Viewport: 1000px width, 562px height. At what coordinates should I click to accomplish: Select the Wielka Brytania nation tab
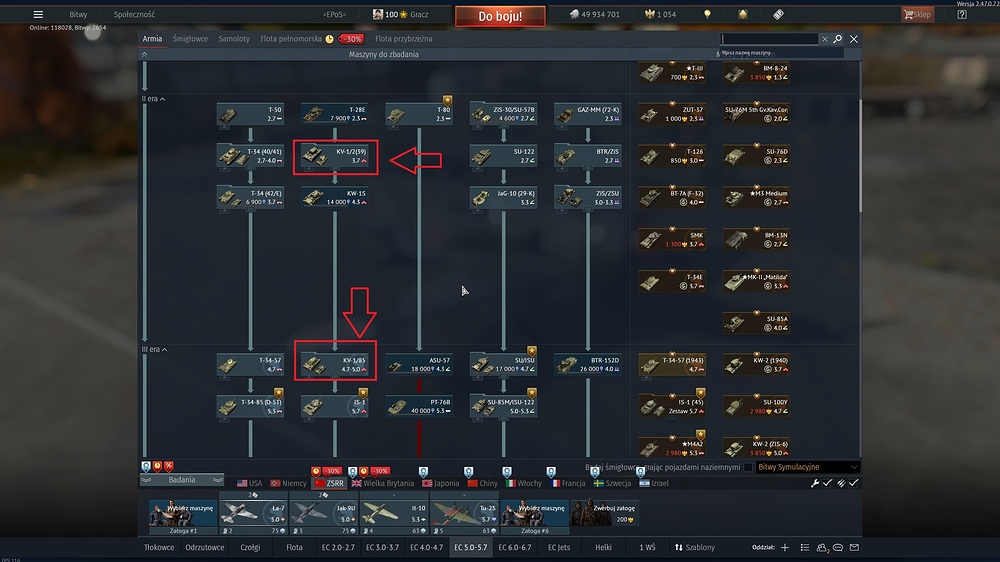pos(383,484)
